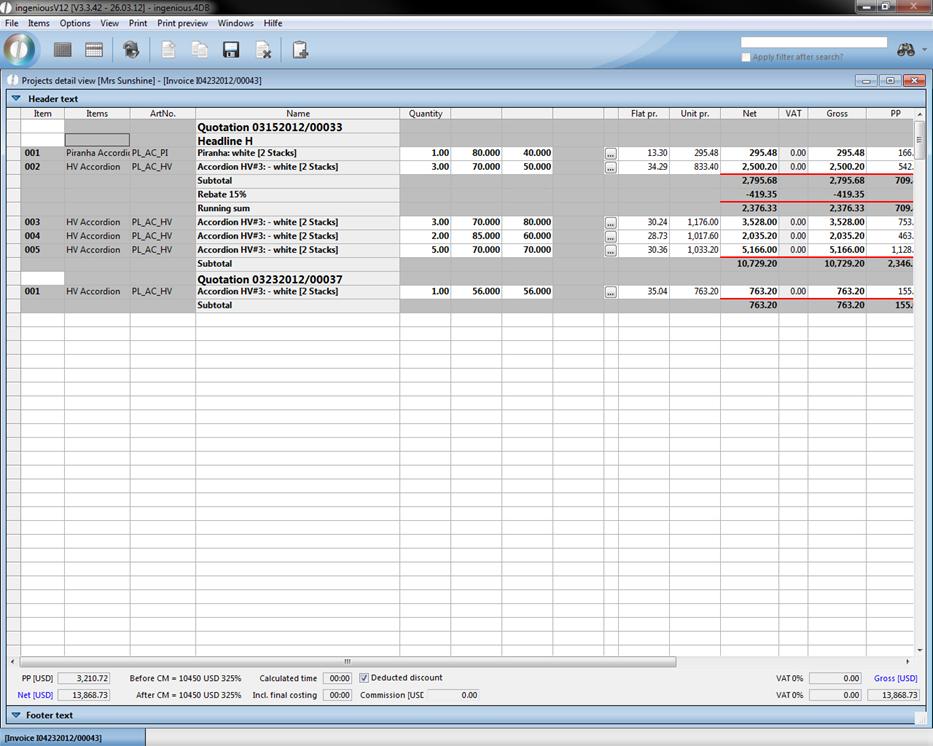Click the binoculars search icon

906,50
